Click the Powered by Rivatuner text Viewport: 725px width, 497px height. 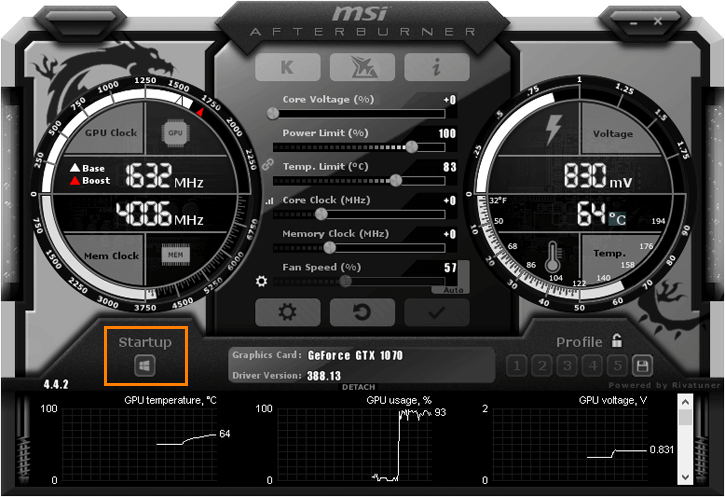coord(664,385)
